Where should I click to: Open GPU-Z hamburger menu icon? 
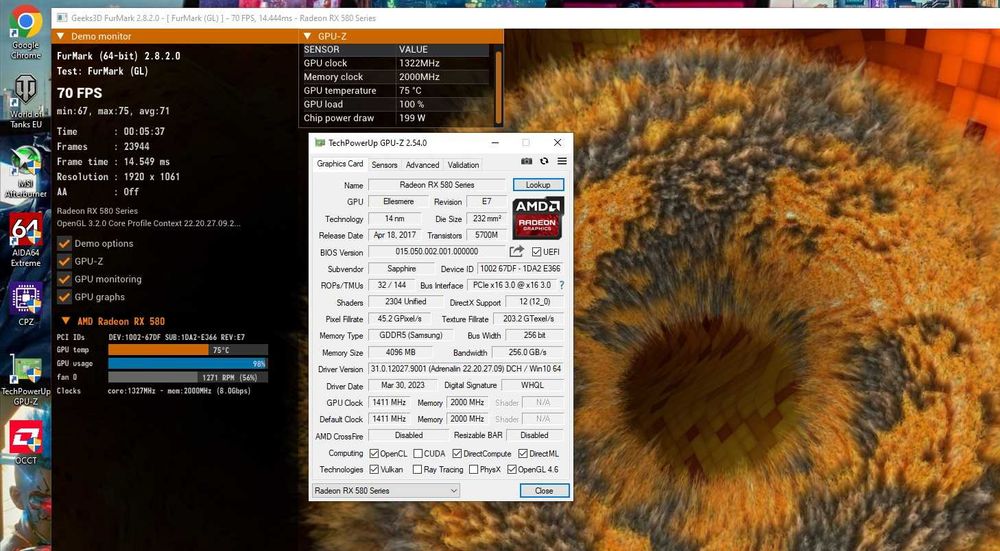562,161
